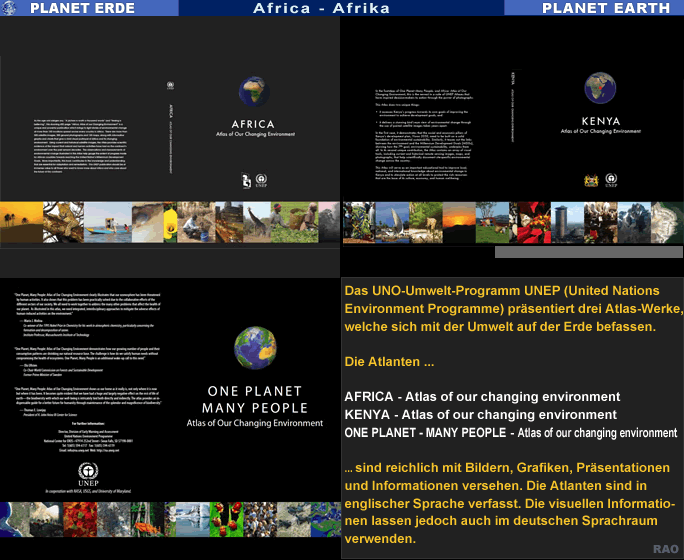The width and height of the screenshot is (684, 560).
Task: Click the PLANET ERDE header label
Action: (82, 8)
